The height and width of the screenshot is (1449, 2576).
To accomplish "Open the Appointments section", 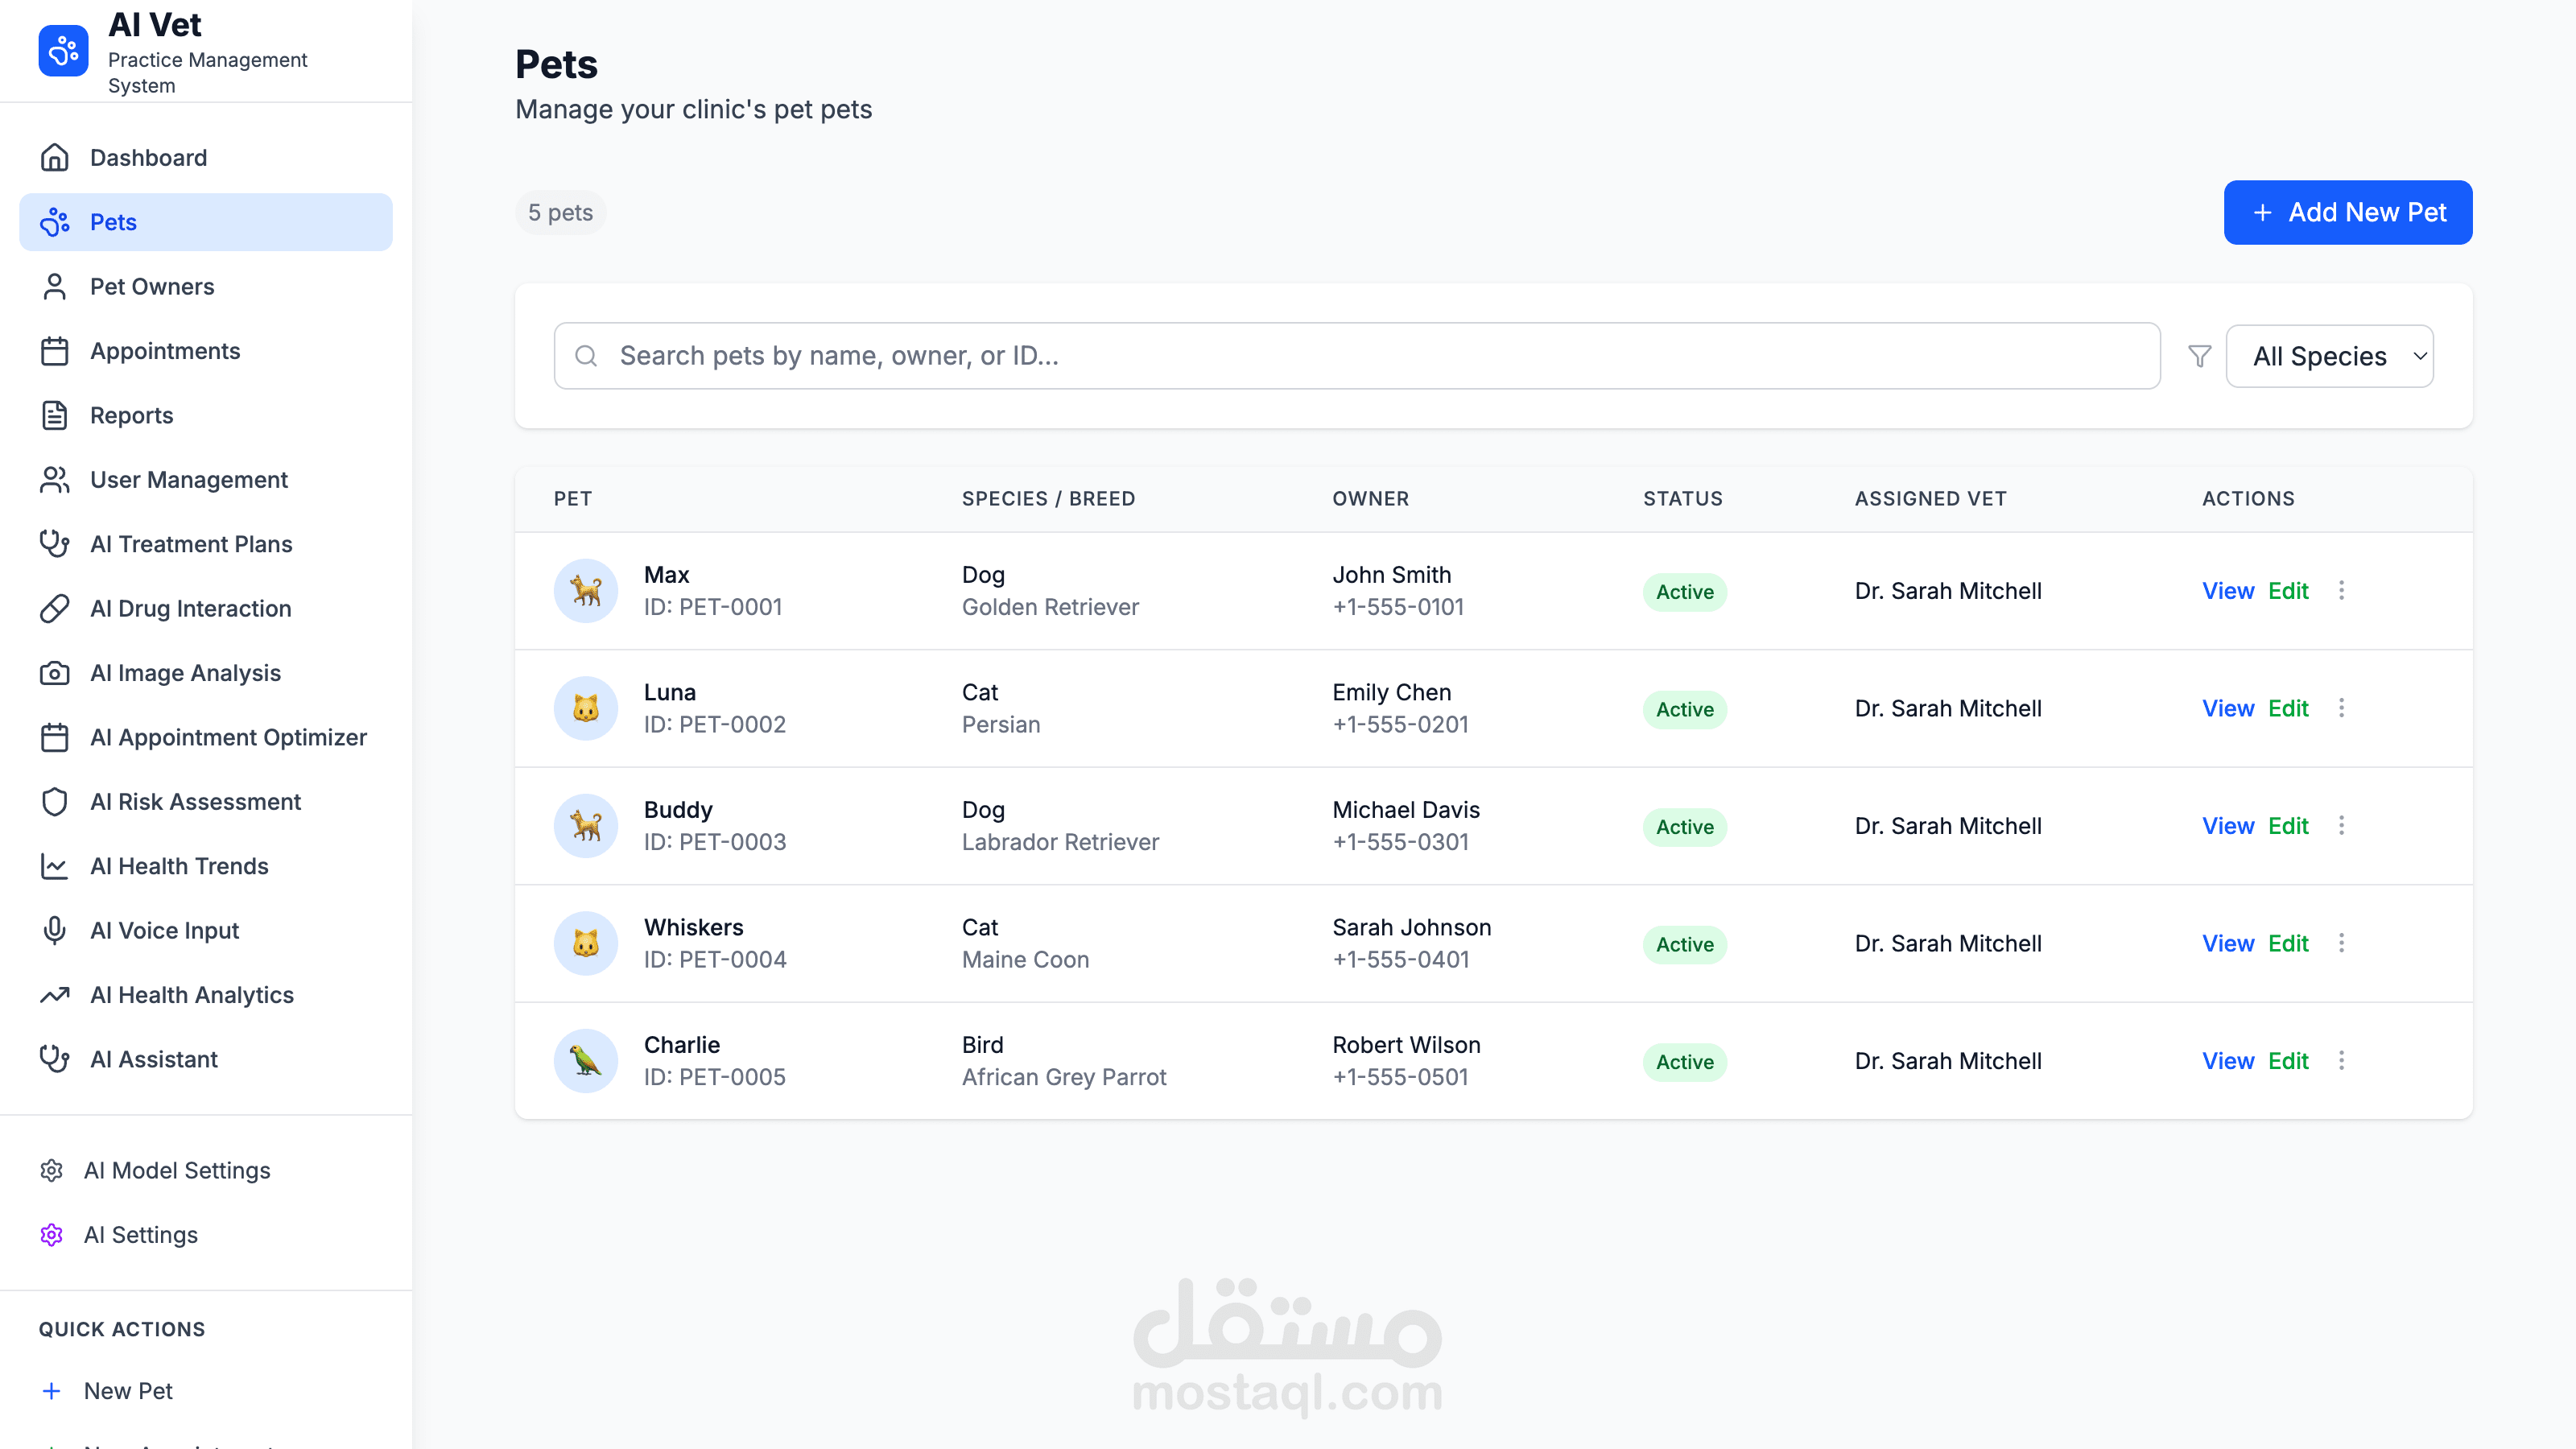I will pyautogui.click(x=165, y=351).
